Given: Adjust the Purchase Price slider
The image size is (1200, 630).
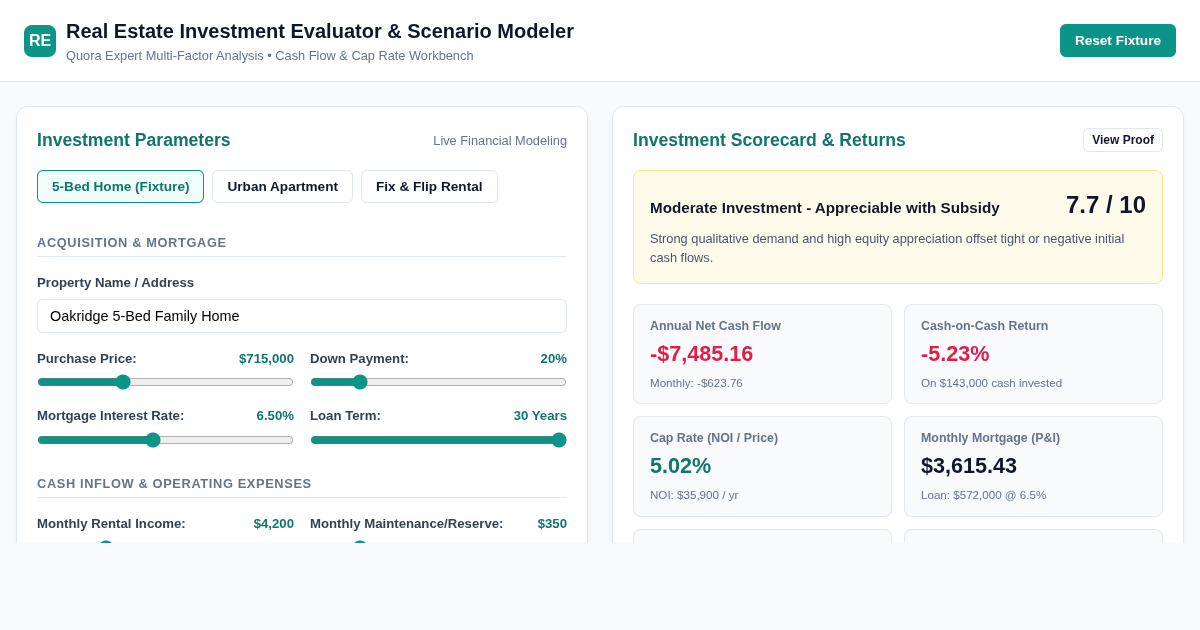Looking at the screenshot, I should [165, 382].
